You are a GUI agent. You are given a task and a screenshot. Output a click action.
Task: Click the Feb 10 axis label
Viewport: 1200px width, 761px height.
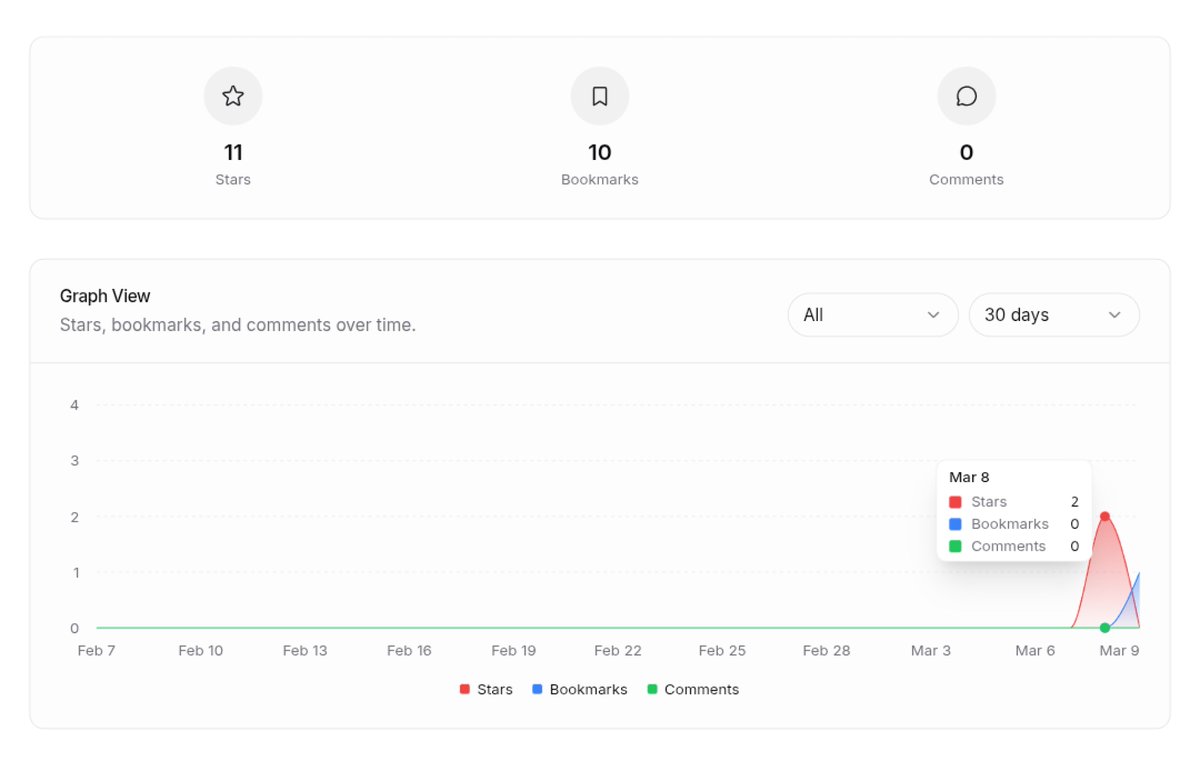[x=201, y=650]
